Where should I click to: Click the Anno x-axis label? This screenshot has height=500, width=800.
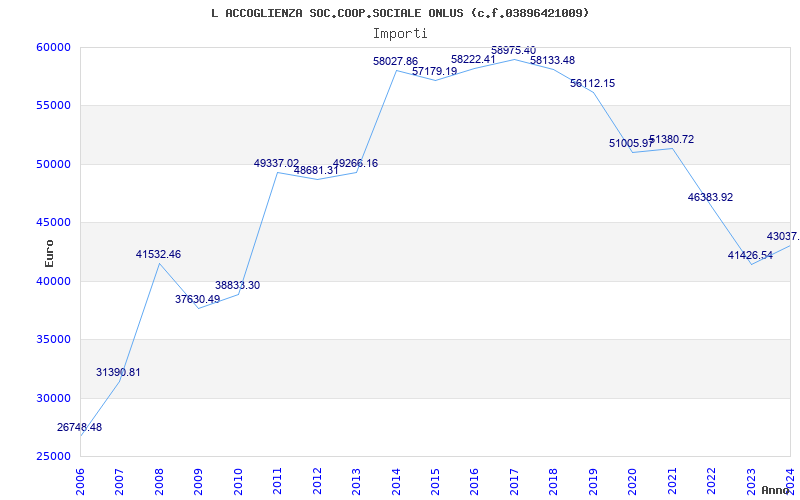point(776,490)
